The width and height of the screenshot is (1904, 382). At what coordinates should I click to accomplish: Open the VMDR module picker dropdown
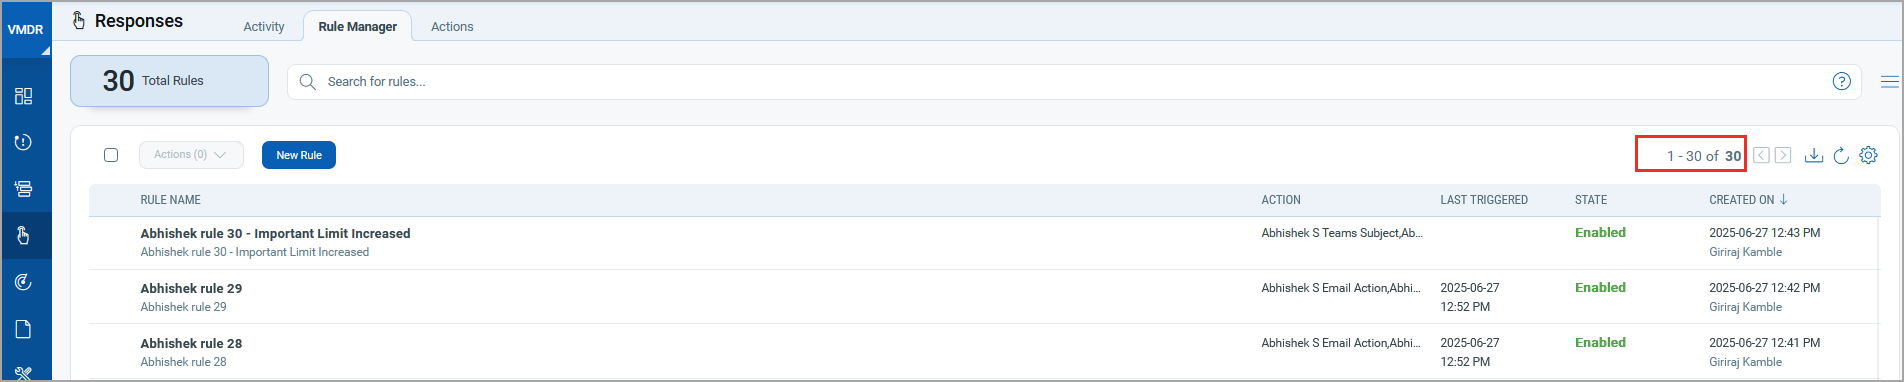point(26,30)
